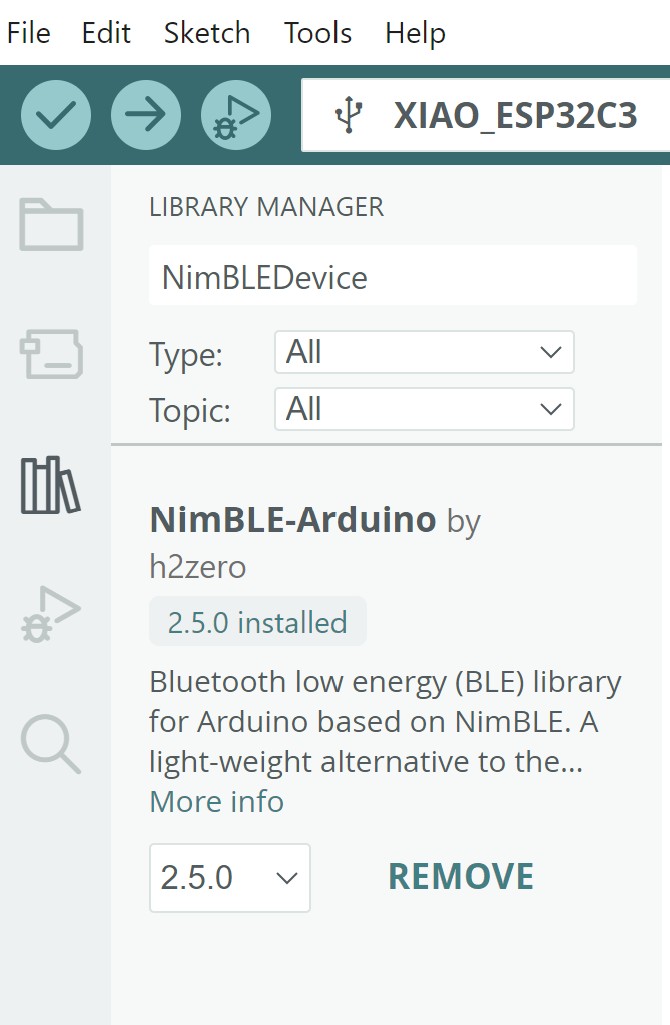Expand the Type filter dropdown
Viewport: 670px width, 1025px height.
coord(424,353)
